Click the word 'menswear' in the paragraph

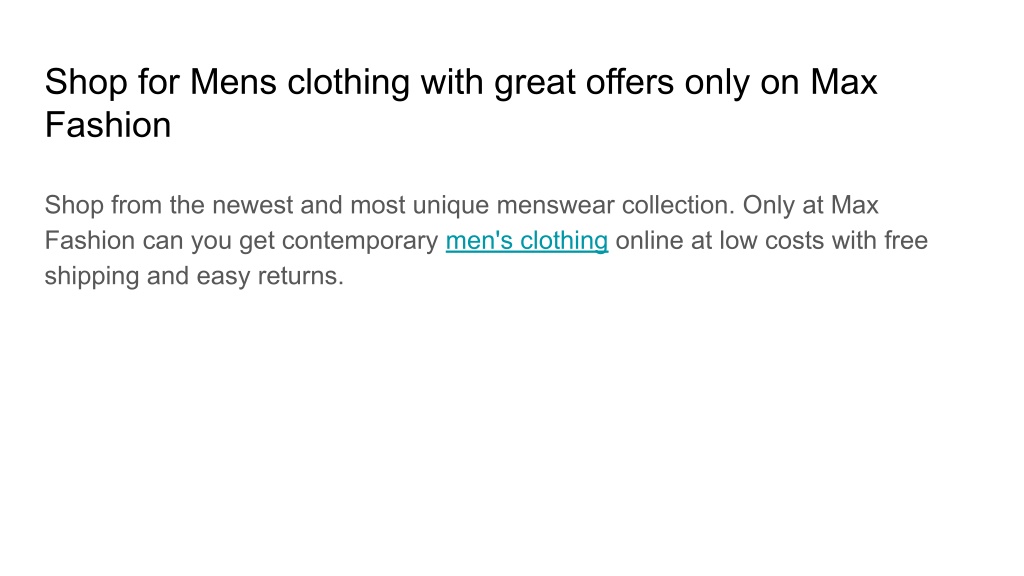click(x=555, y=205)
